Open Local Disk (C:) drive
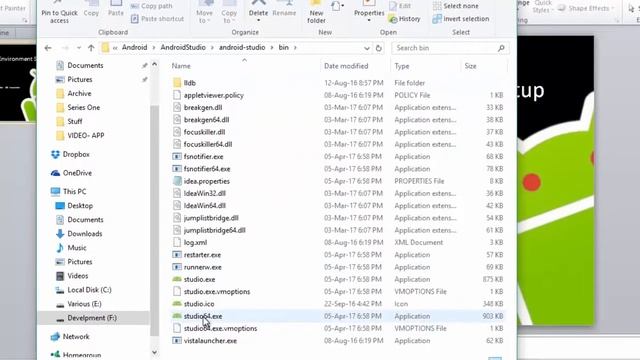Image resolution: width=640 pixels, height=360 pixels. (x=89, y=290)
